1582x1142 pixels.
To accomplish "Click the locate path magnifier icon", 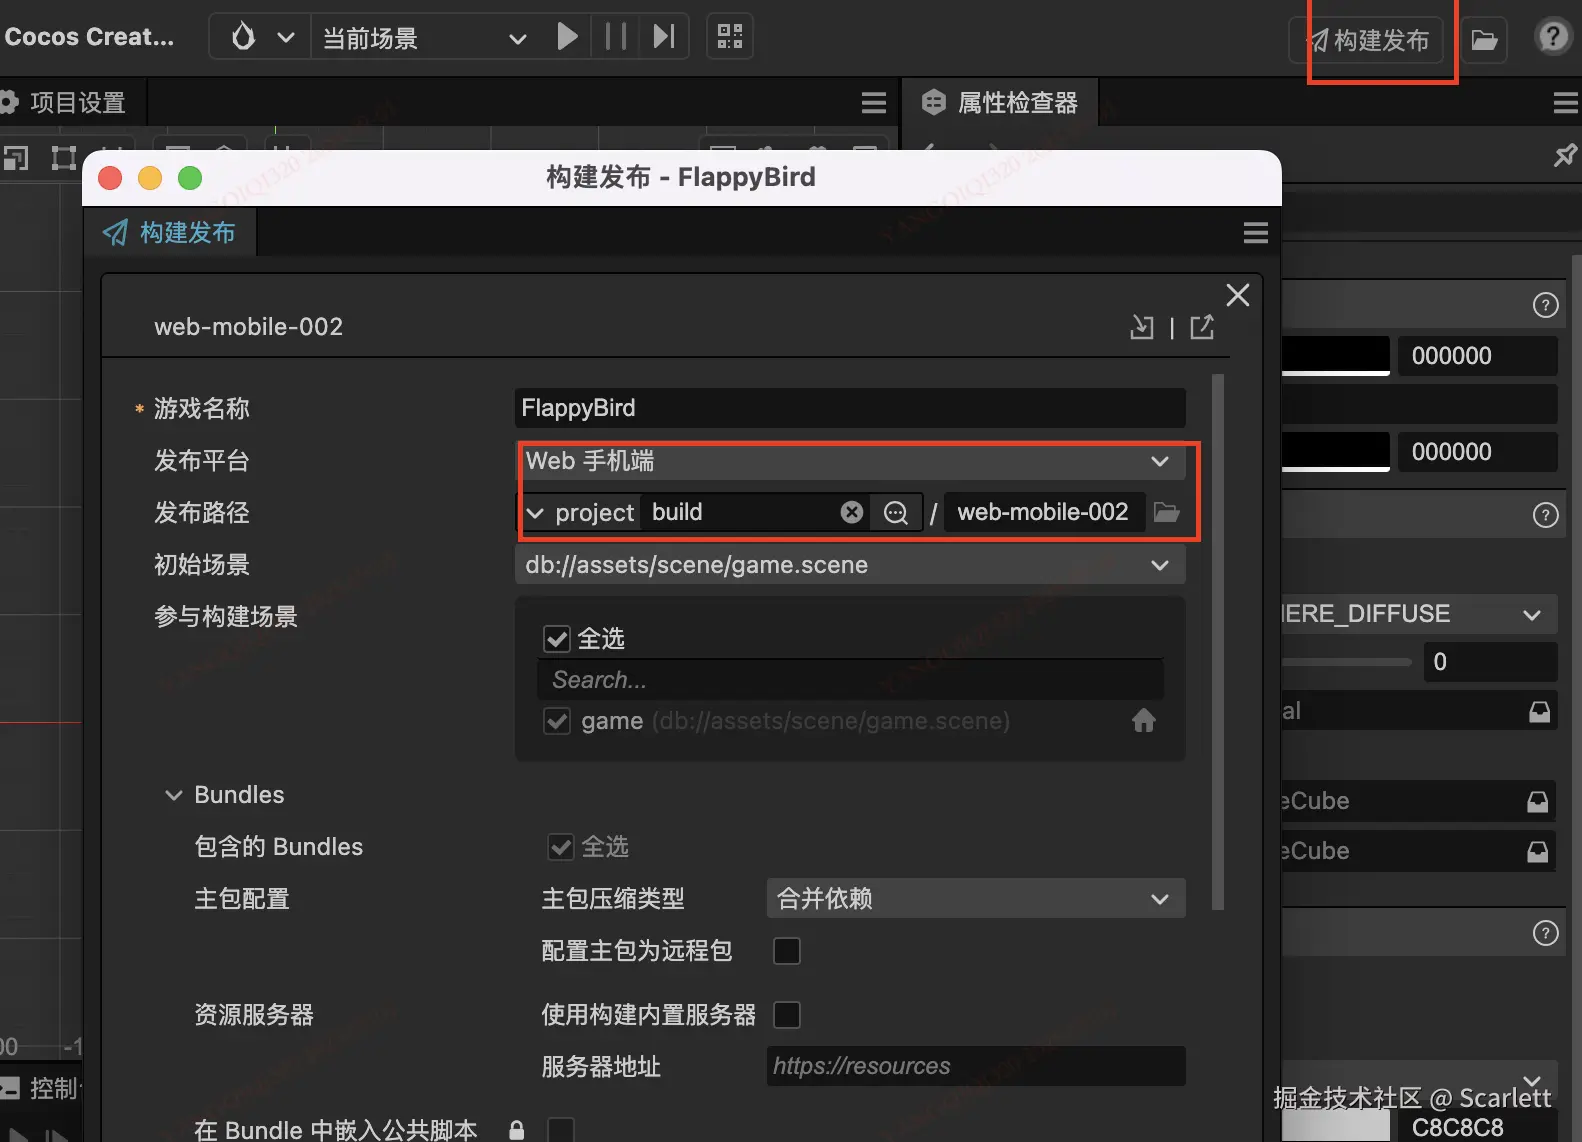I will pos(896,512).
